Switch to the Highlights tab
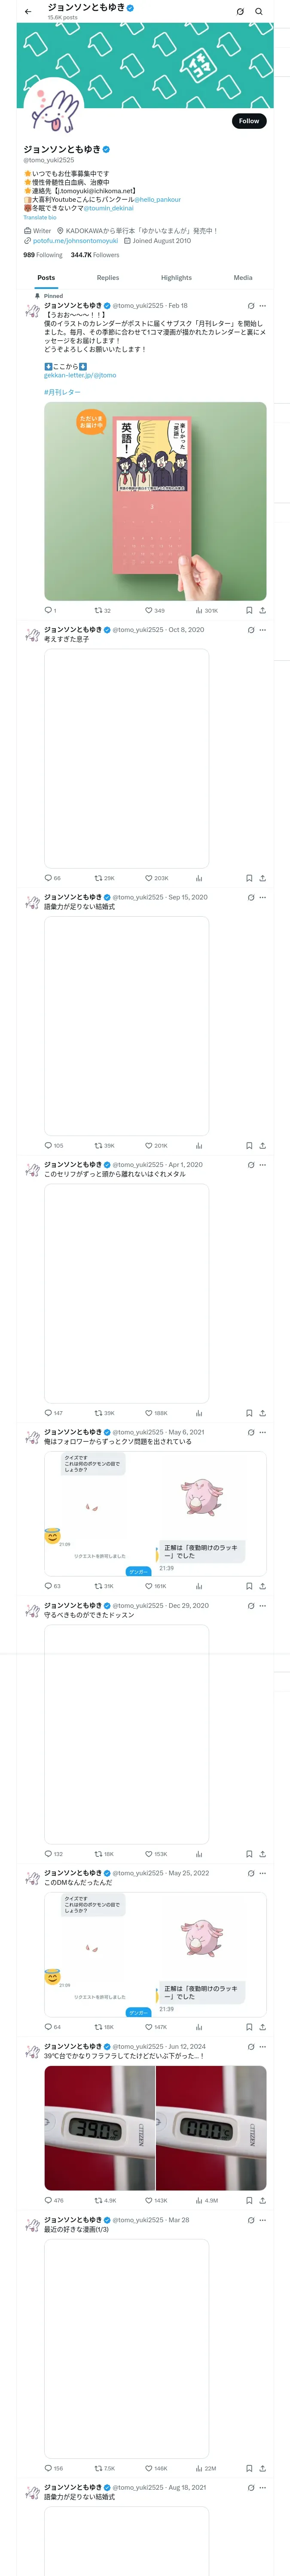Viewport: 290px width, 2576px height. point(176,278)
